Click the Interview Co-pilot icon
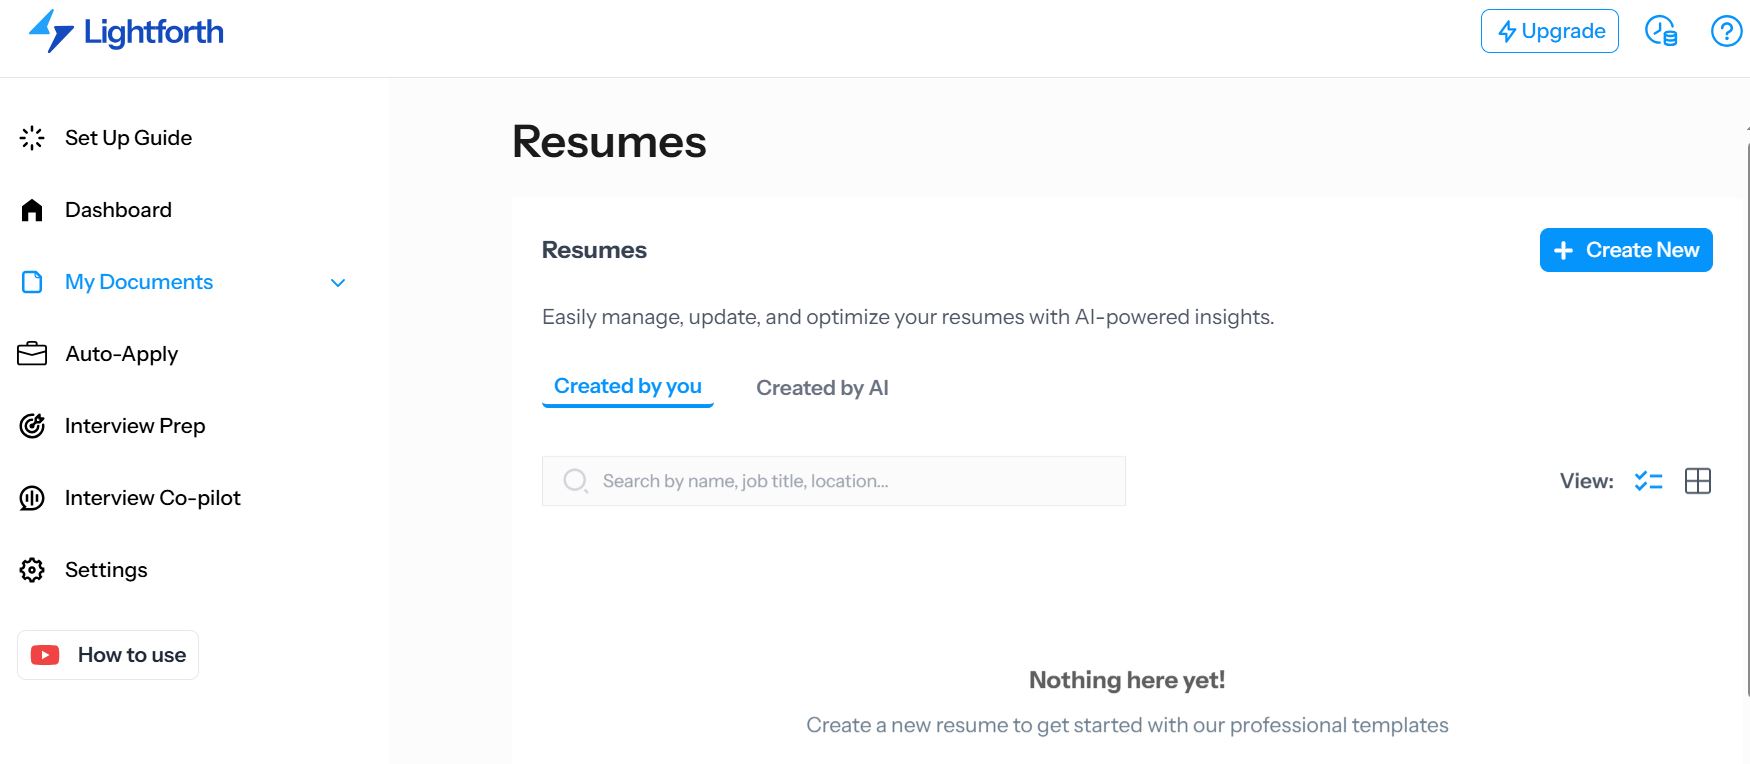The height and width of the screenshot is (764, 1750). click(x=32, y=498)
